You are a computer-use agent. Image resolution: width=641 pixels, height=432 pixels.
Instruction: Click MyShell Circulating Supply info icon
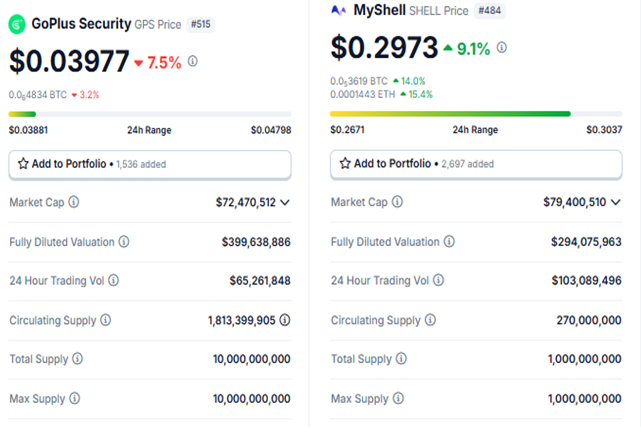[431, 320]
